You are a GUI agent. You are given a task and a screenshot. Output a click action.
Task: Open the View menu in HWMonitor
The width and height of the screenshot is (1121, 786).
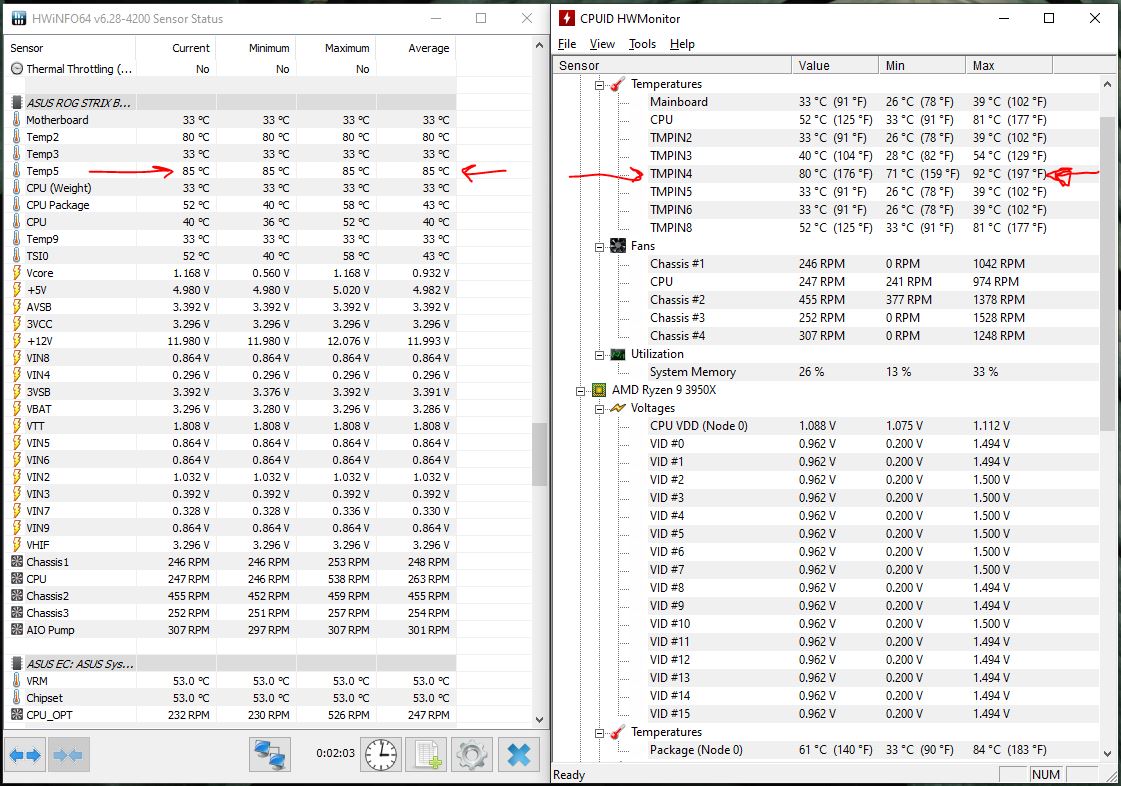(602, 44)
